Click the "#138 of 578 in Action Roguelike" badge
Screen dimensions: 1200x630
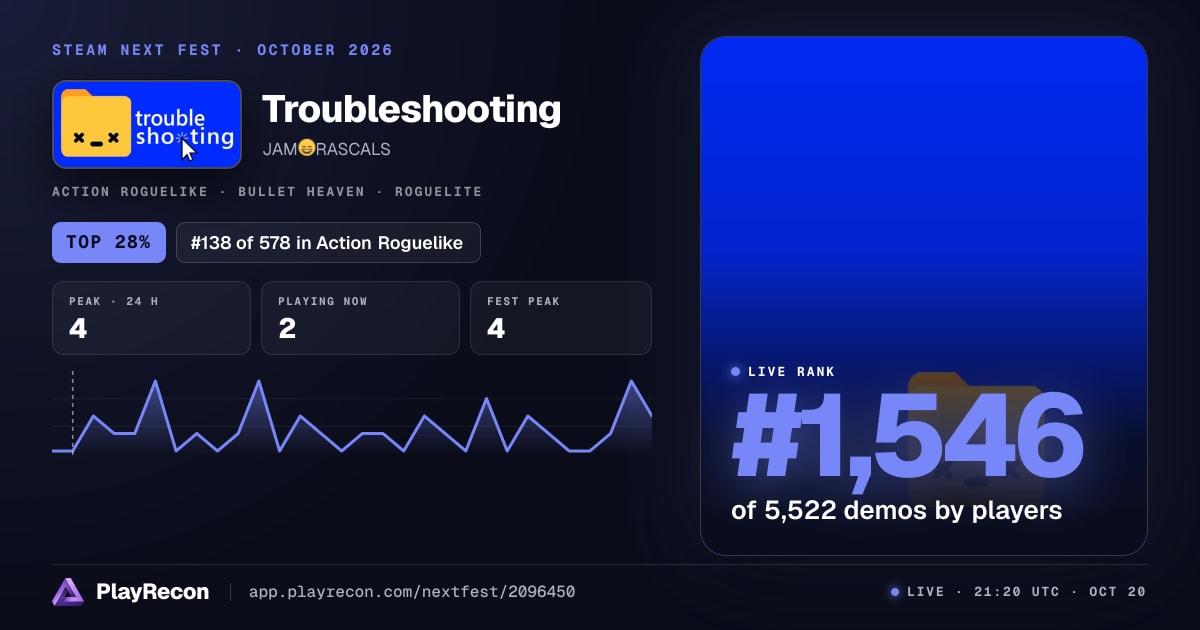pos(327,242)
